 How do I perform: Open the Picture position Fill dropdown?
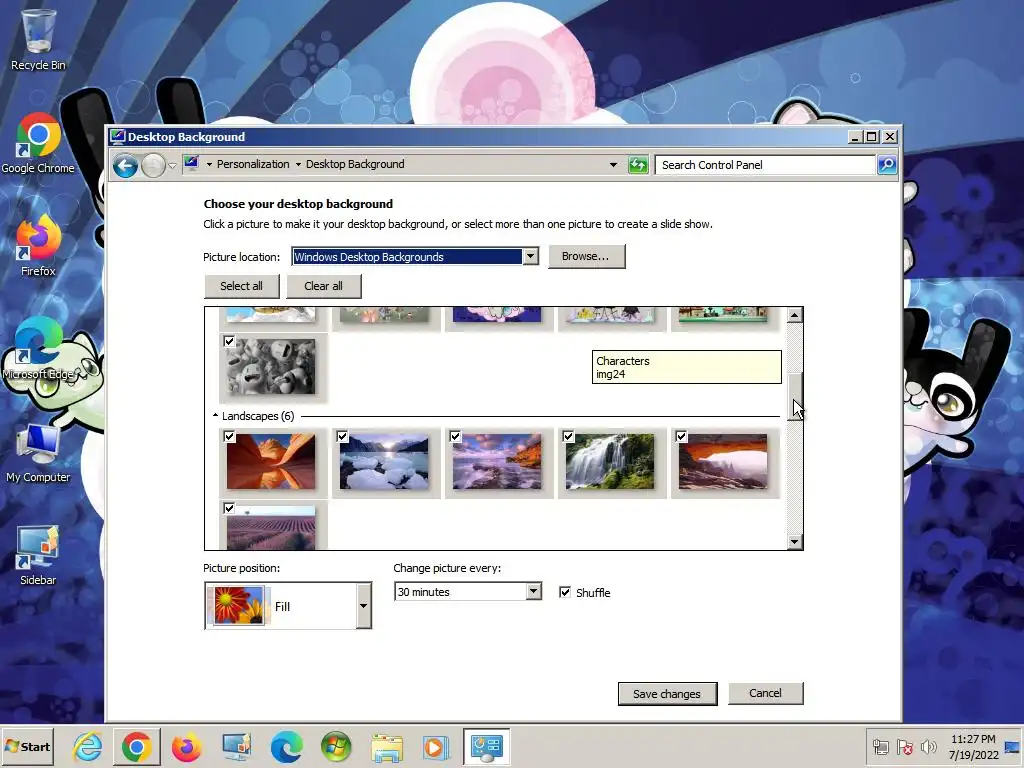363,605
